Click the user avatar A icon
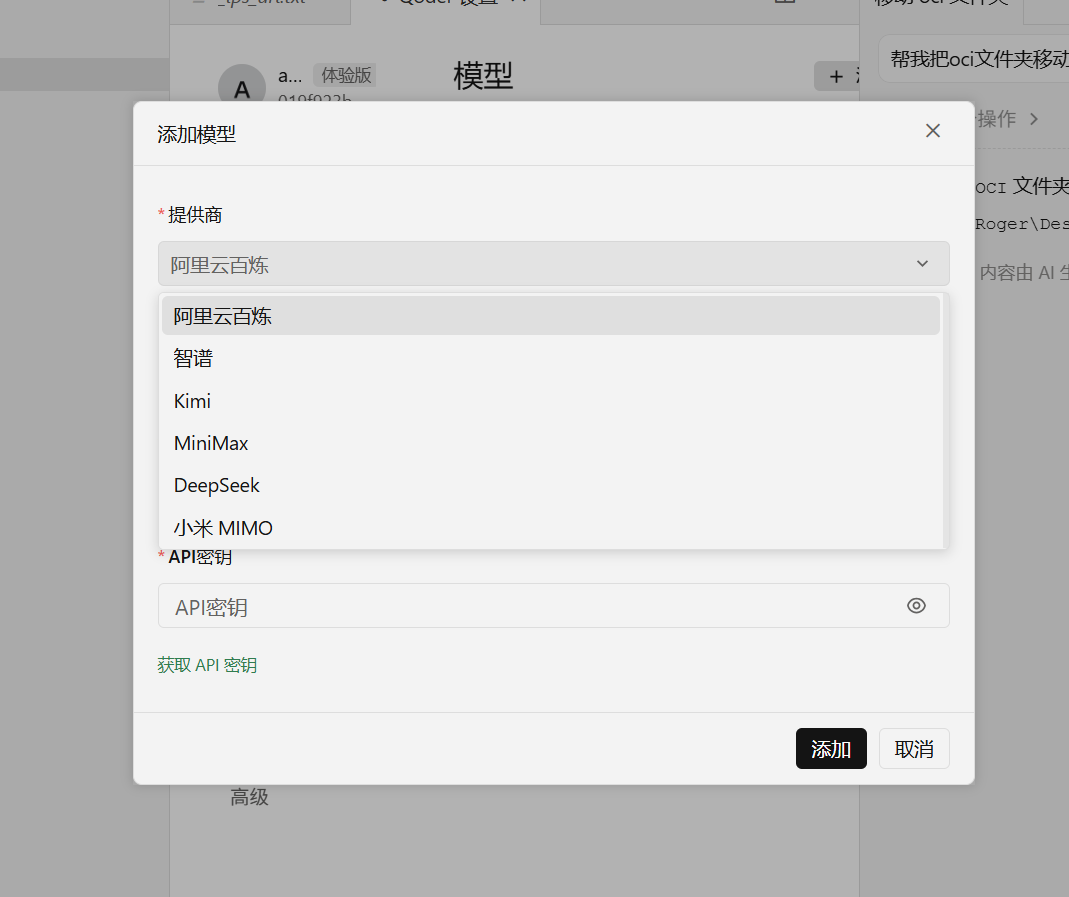This screenshot has height=897, width=1069. pyautogui.click(x=241, y=85)
